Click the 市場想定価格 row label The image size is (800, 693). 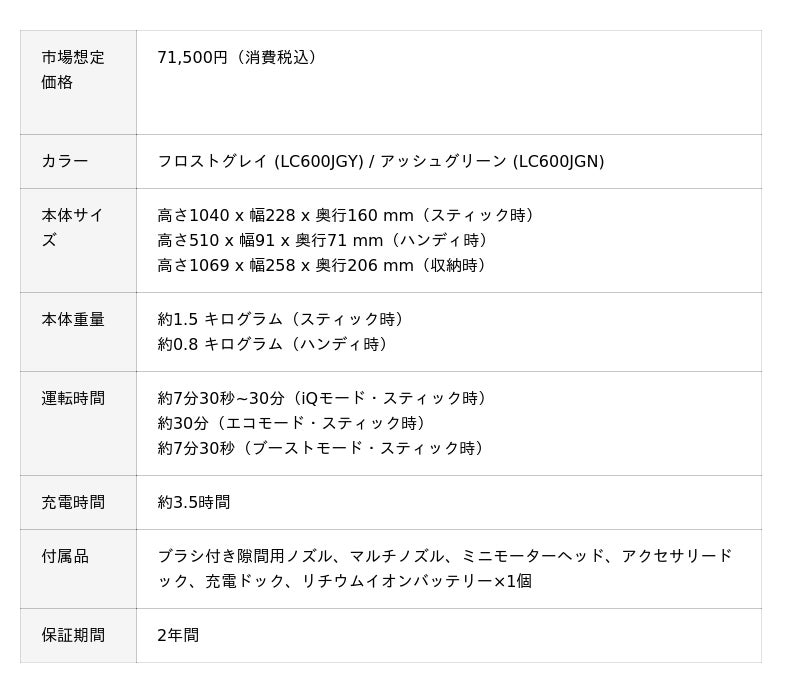(72, 70)
